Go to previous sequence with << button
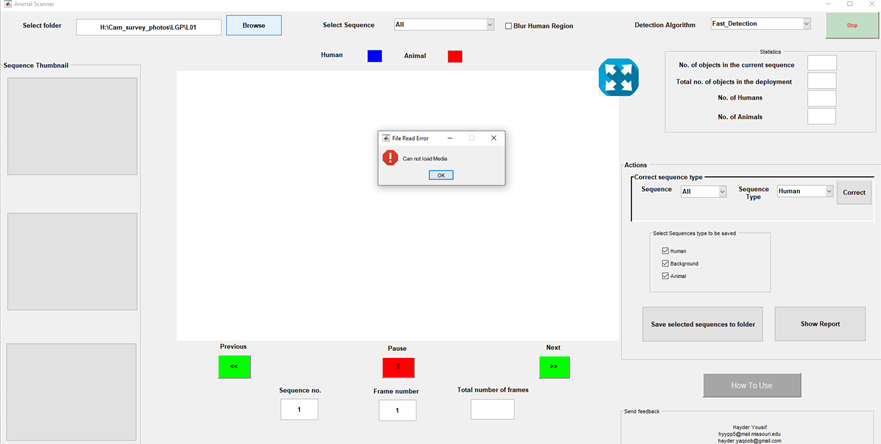Image resolution: width=881 pixels, height=444 pixels. click(234, 366)
